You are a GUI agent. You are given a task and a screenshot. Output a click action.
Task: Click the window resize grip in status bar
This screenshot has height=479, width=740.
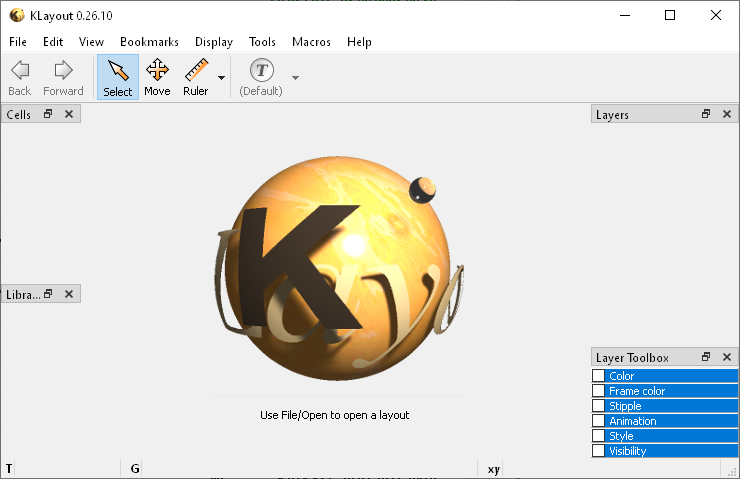pyautogui.click(x=732, y=471)
